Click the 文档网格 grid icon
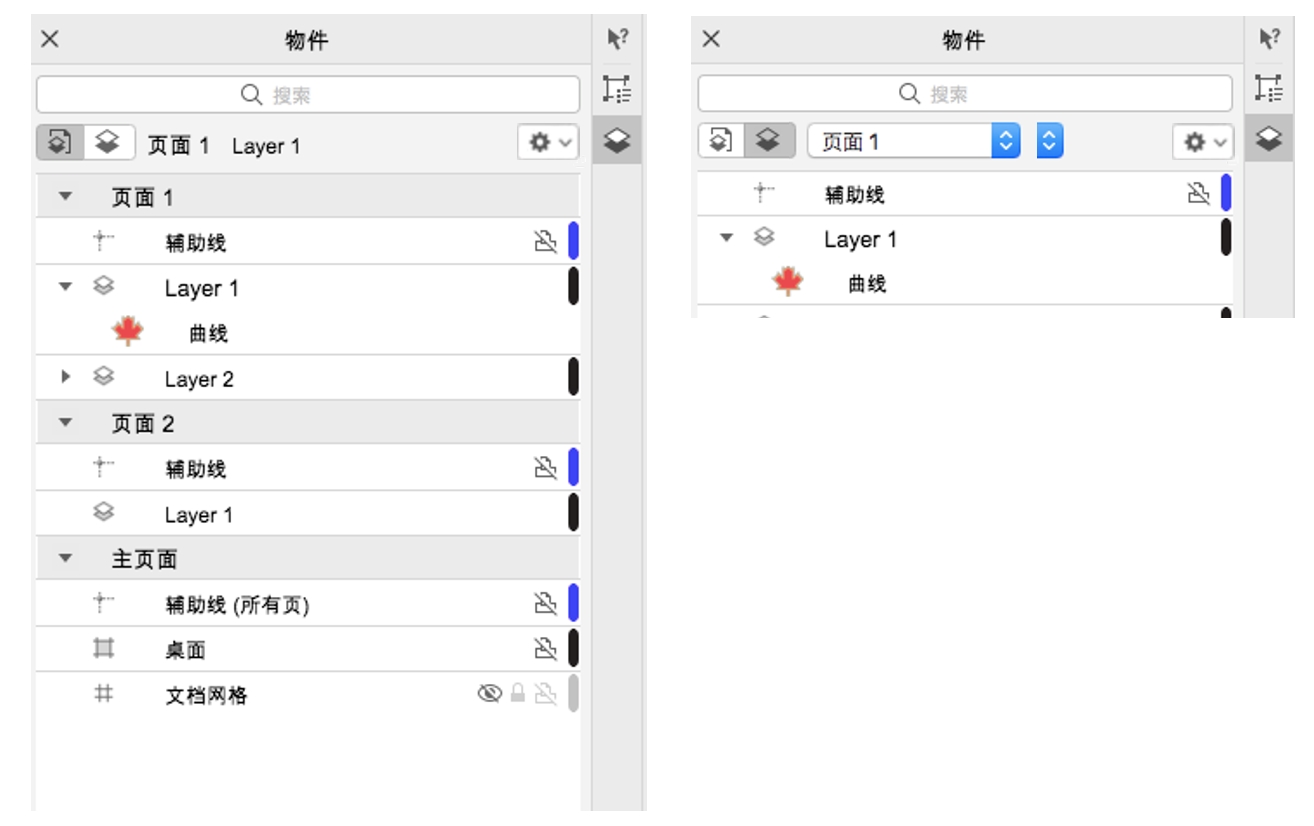Screen dimensions: 1314x826 (103, 694)
